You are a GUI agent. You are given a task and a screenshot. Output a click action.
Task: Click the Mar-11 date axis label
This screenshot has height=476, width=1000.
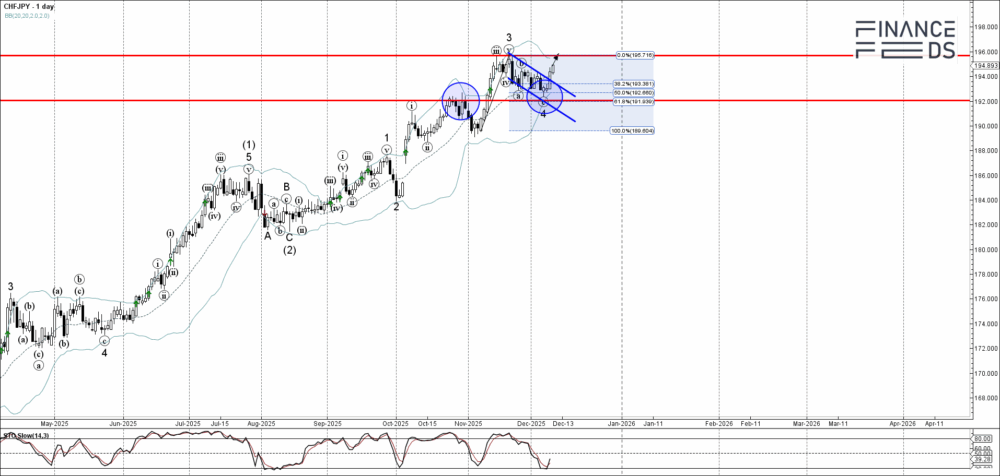(x=837, y=423)
